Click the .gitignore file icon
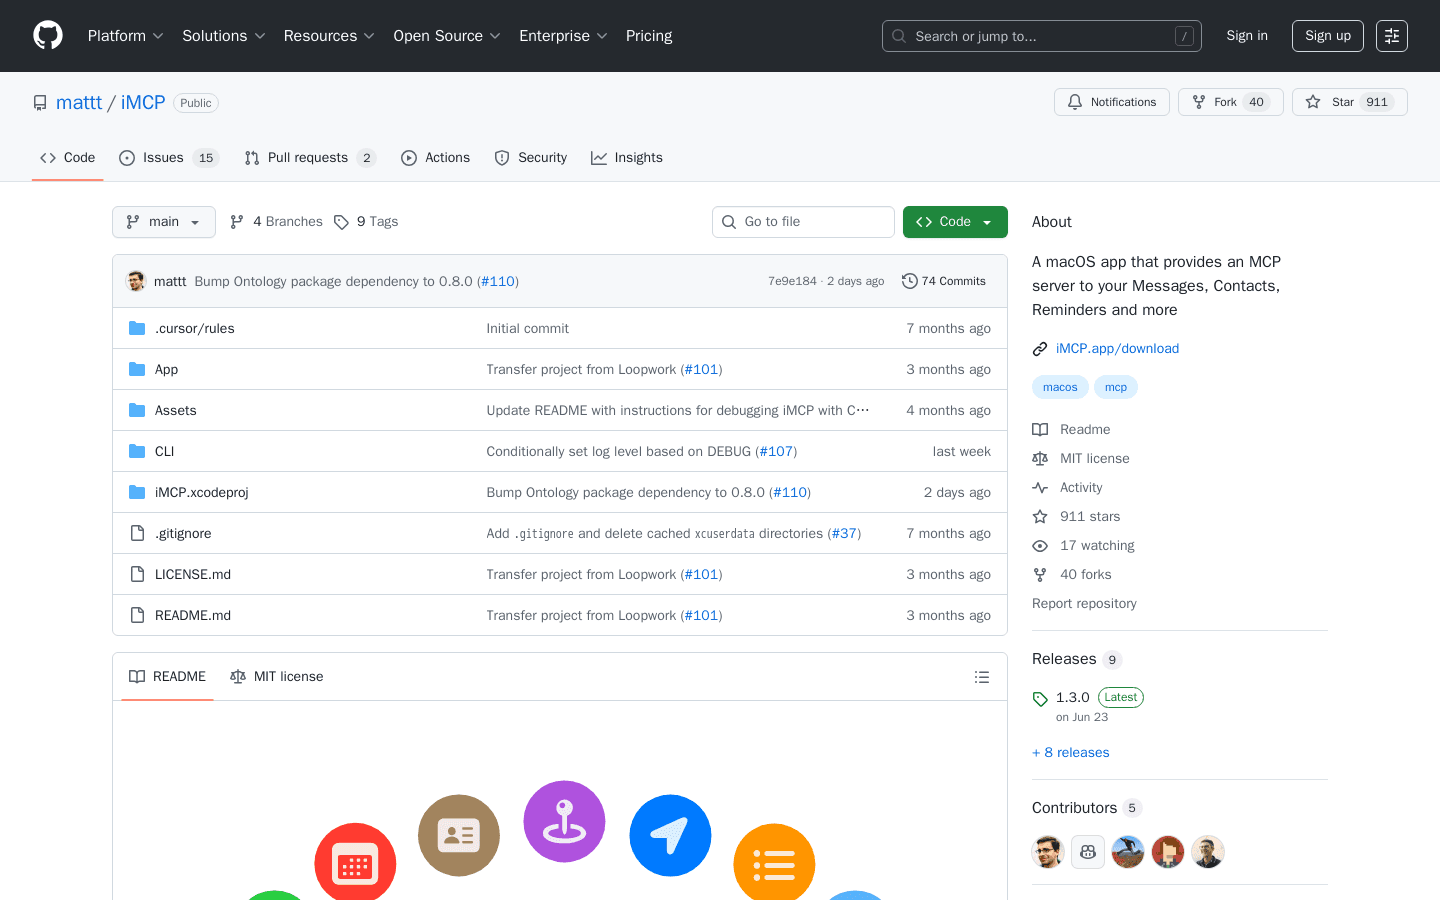This screenshot has height=900, width=1440. pyautogui.click(x=137, y=533)
